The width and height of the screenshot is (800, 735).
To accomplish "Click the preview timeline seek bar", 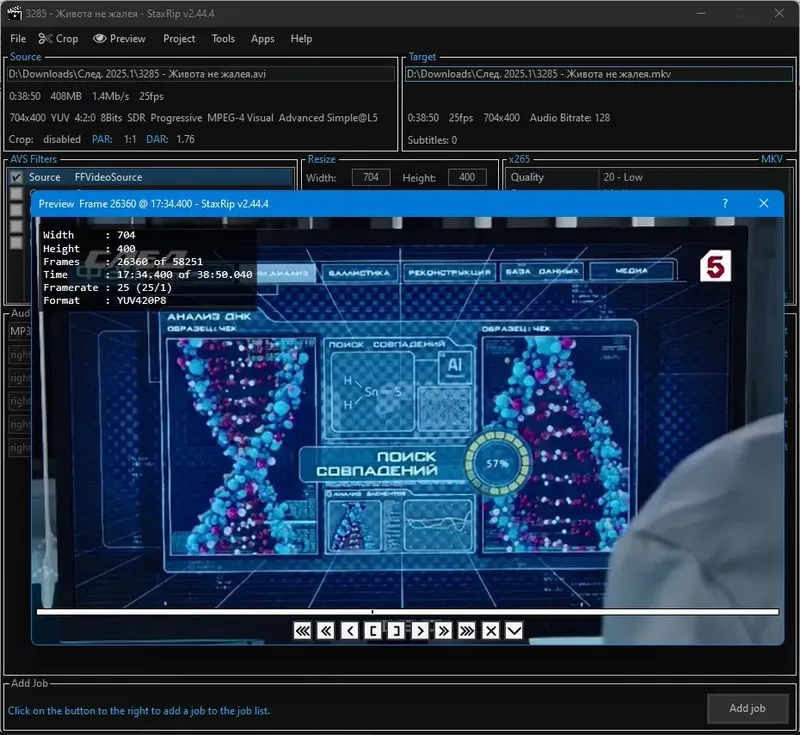I will pos(408,612).
